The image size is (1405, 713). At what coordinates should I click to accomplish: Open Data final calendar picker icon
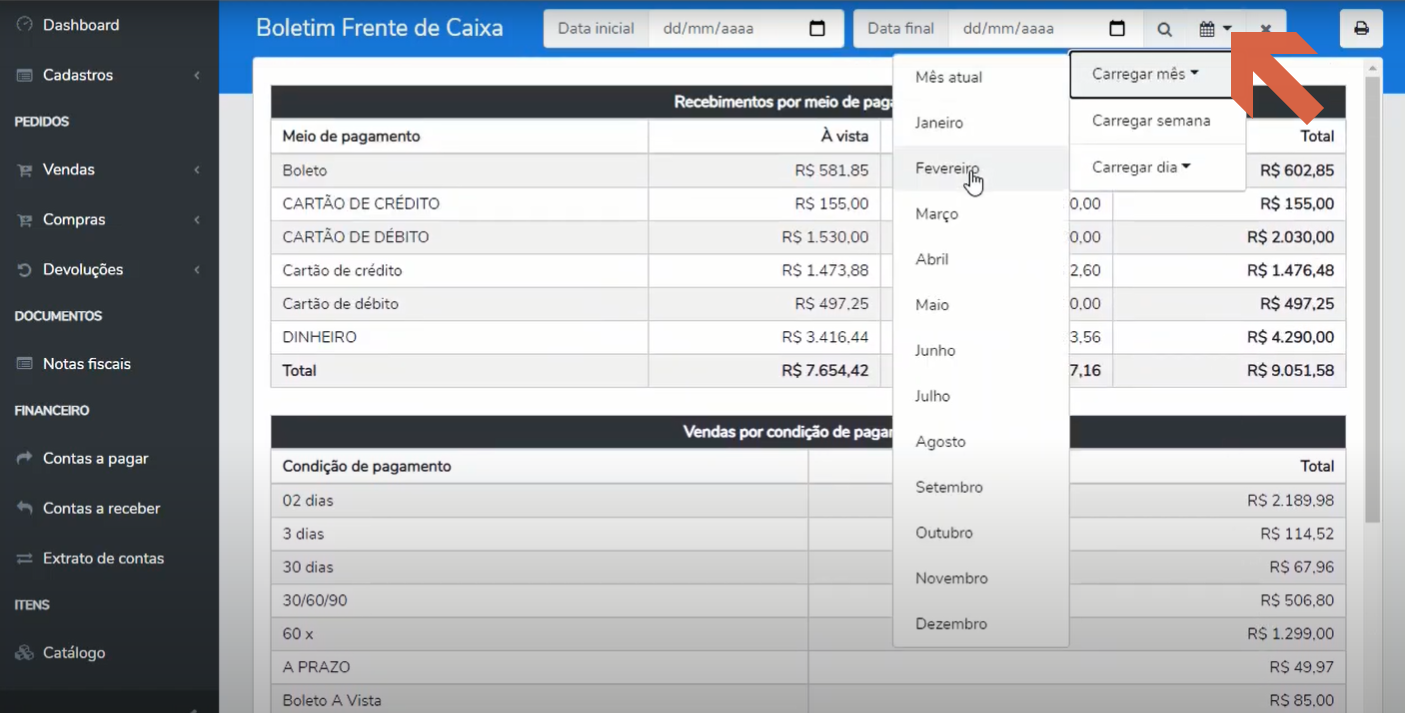tap(1118, 29)
